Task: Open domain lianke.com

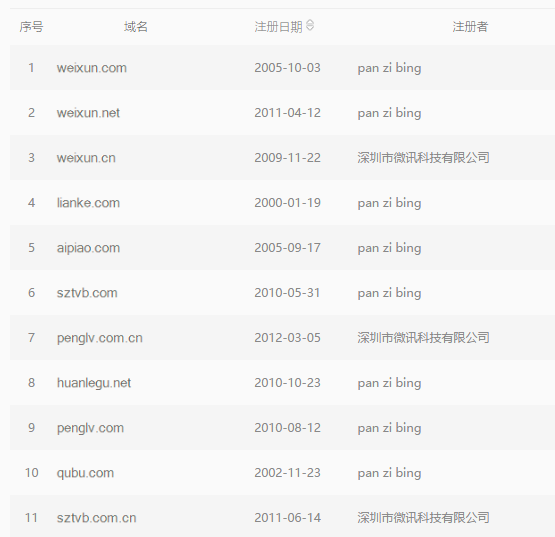Action: coord(88,202)
